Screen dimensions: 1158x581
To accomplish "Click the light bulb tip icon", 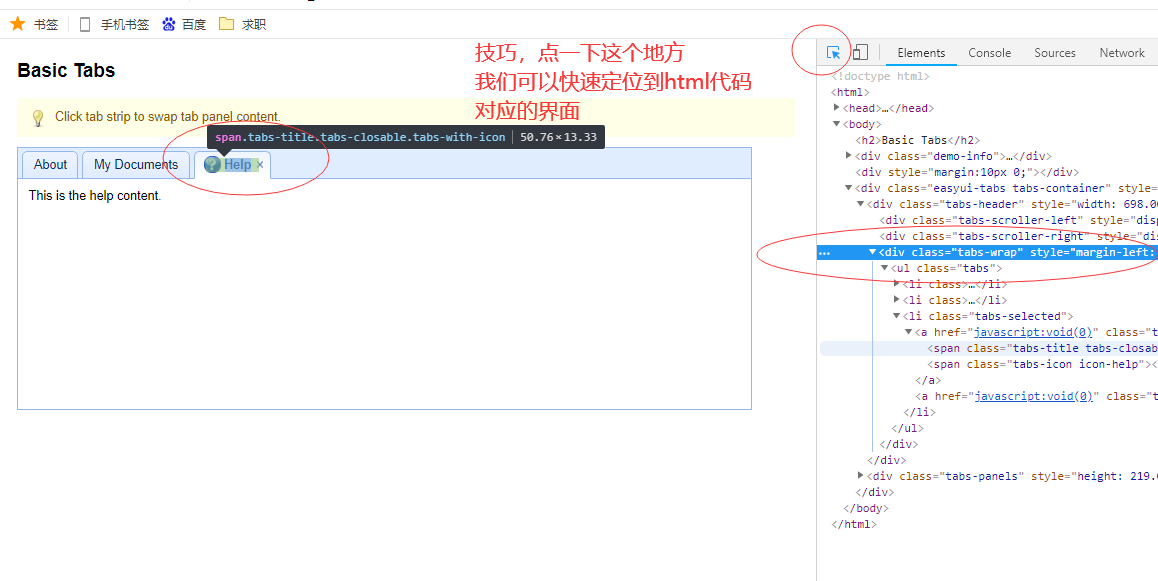I will click(x=38, y=118).
